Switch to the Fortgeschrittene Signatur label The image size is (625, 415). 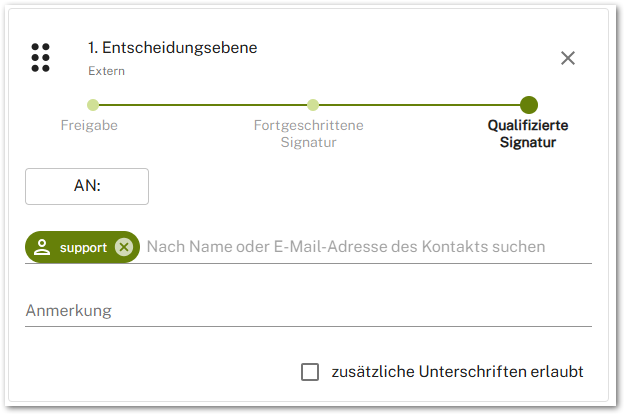[x=308, y=134]
